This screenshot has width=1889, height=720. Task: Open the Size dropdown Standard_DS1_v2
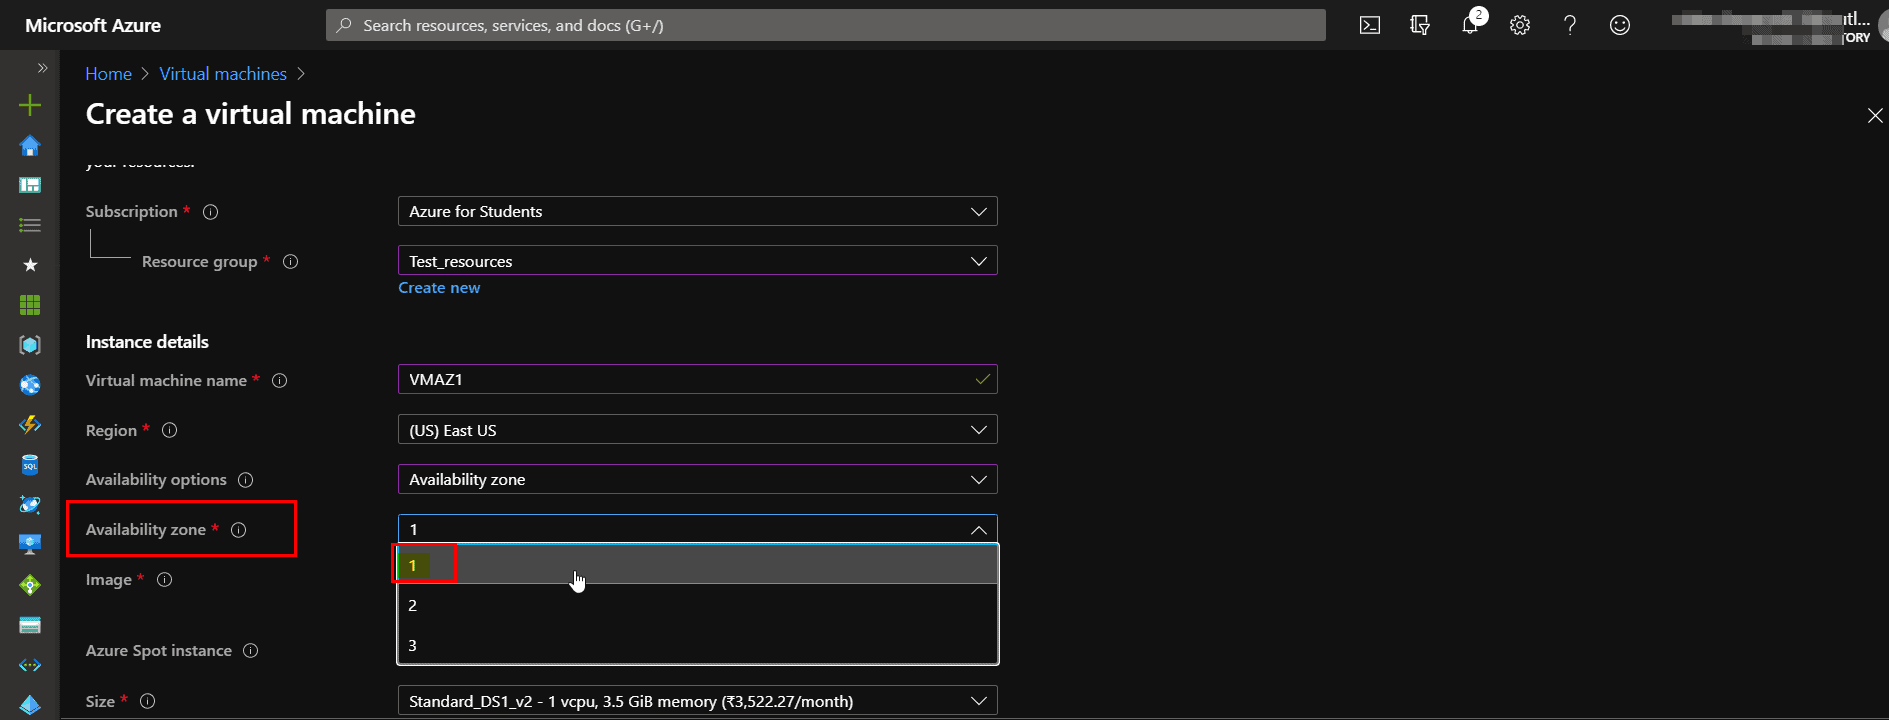(x=698, y=701)
